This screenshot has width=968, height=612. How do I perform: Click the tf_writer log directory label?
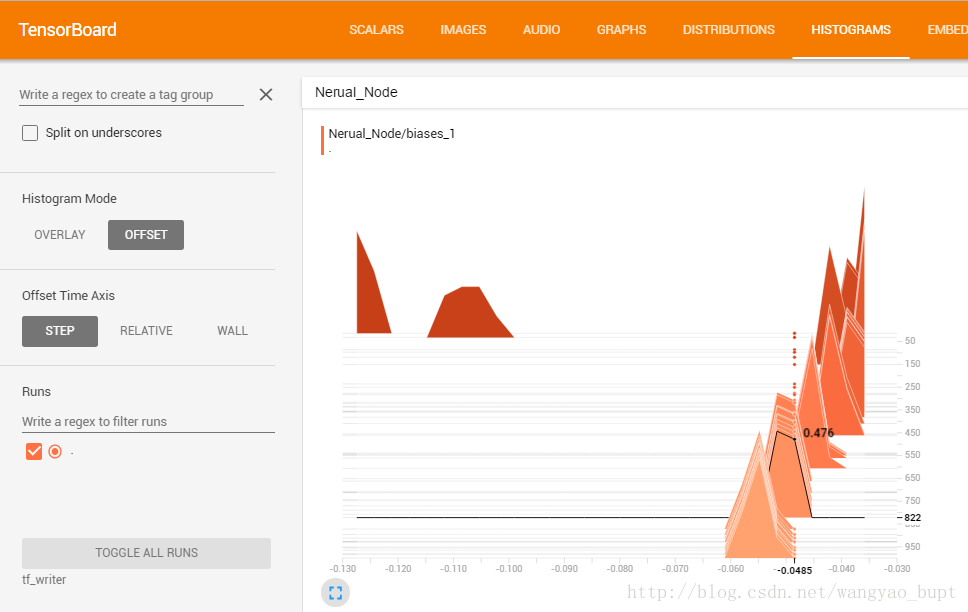coord(44,579)
